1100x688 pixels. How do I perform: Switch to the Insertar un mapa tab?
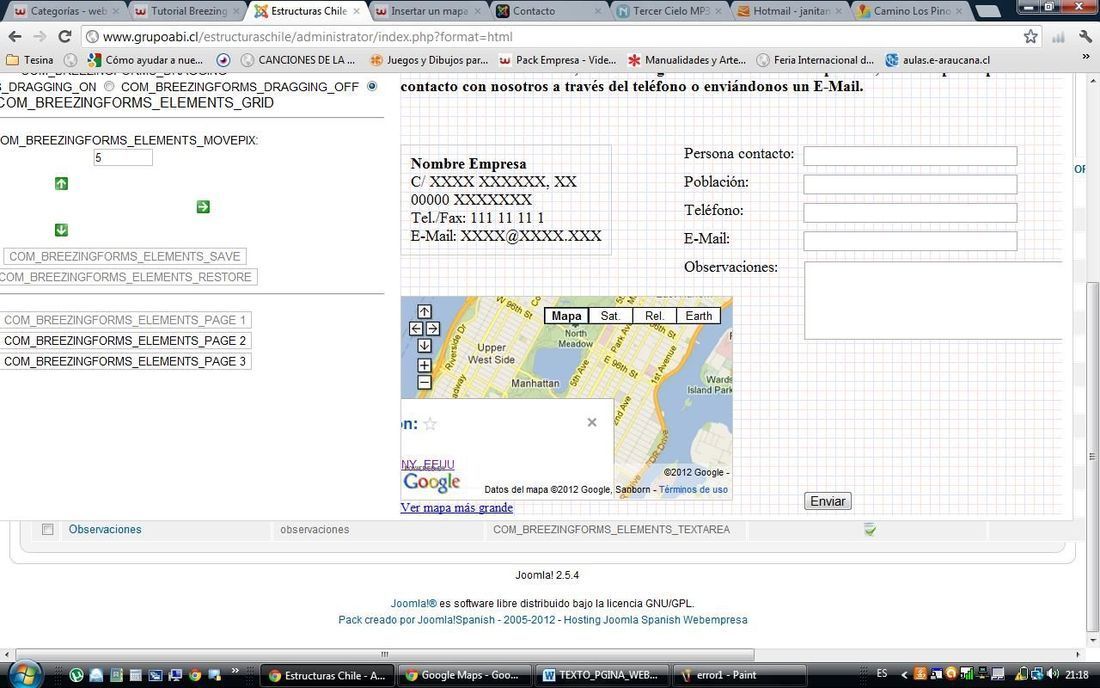click(428, 11)
